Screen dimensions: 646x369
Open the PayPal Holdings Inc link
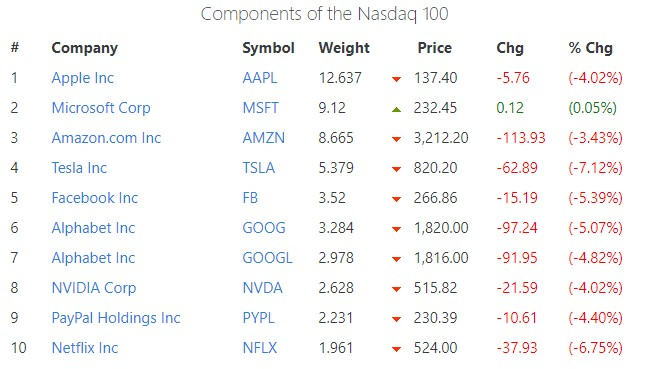pos(116,318)
